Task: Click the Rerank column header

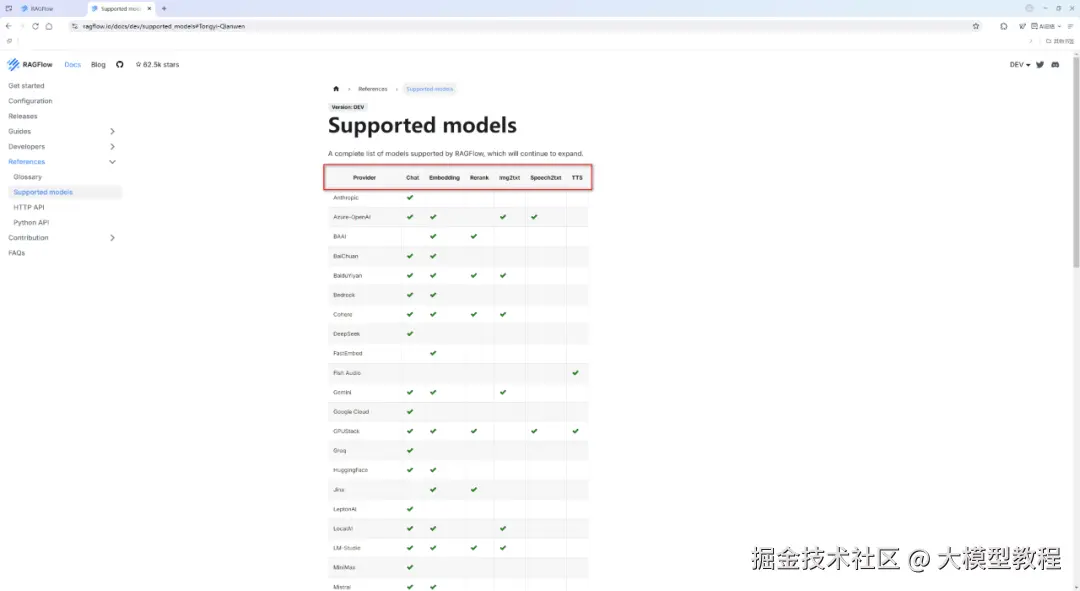Action: point(479,178)
